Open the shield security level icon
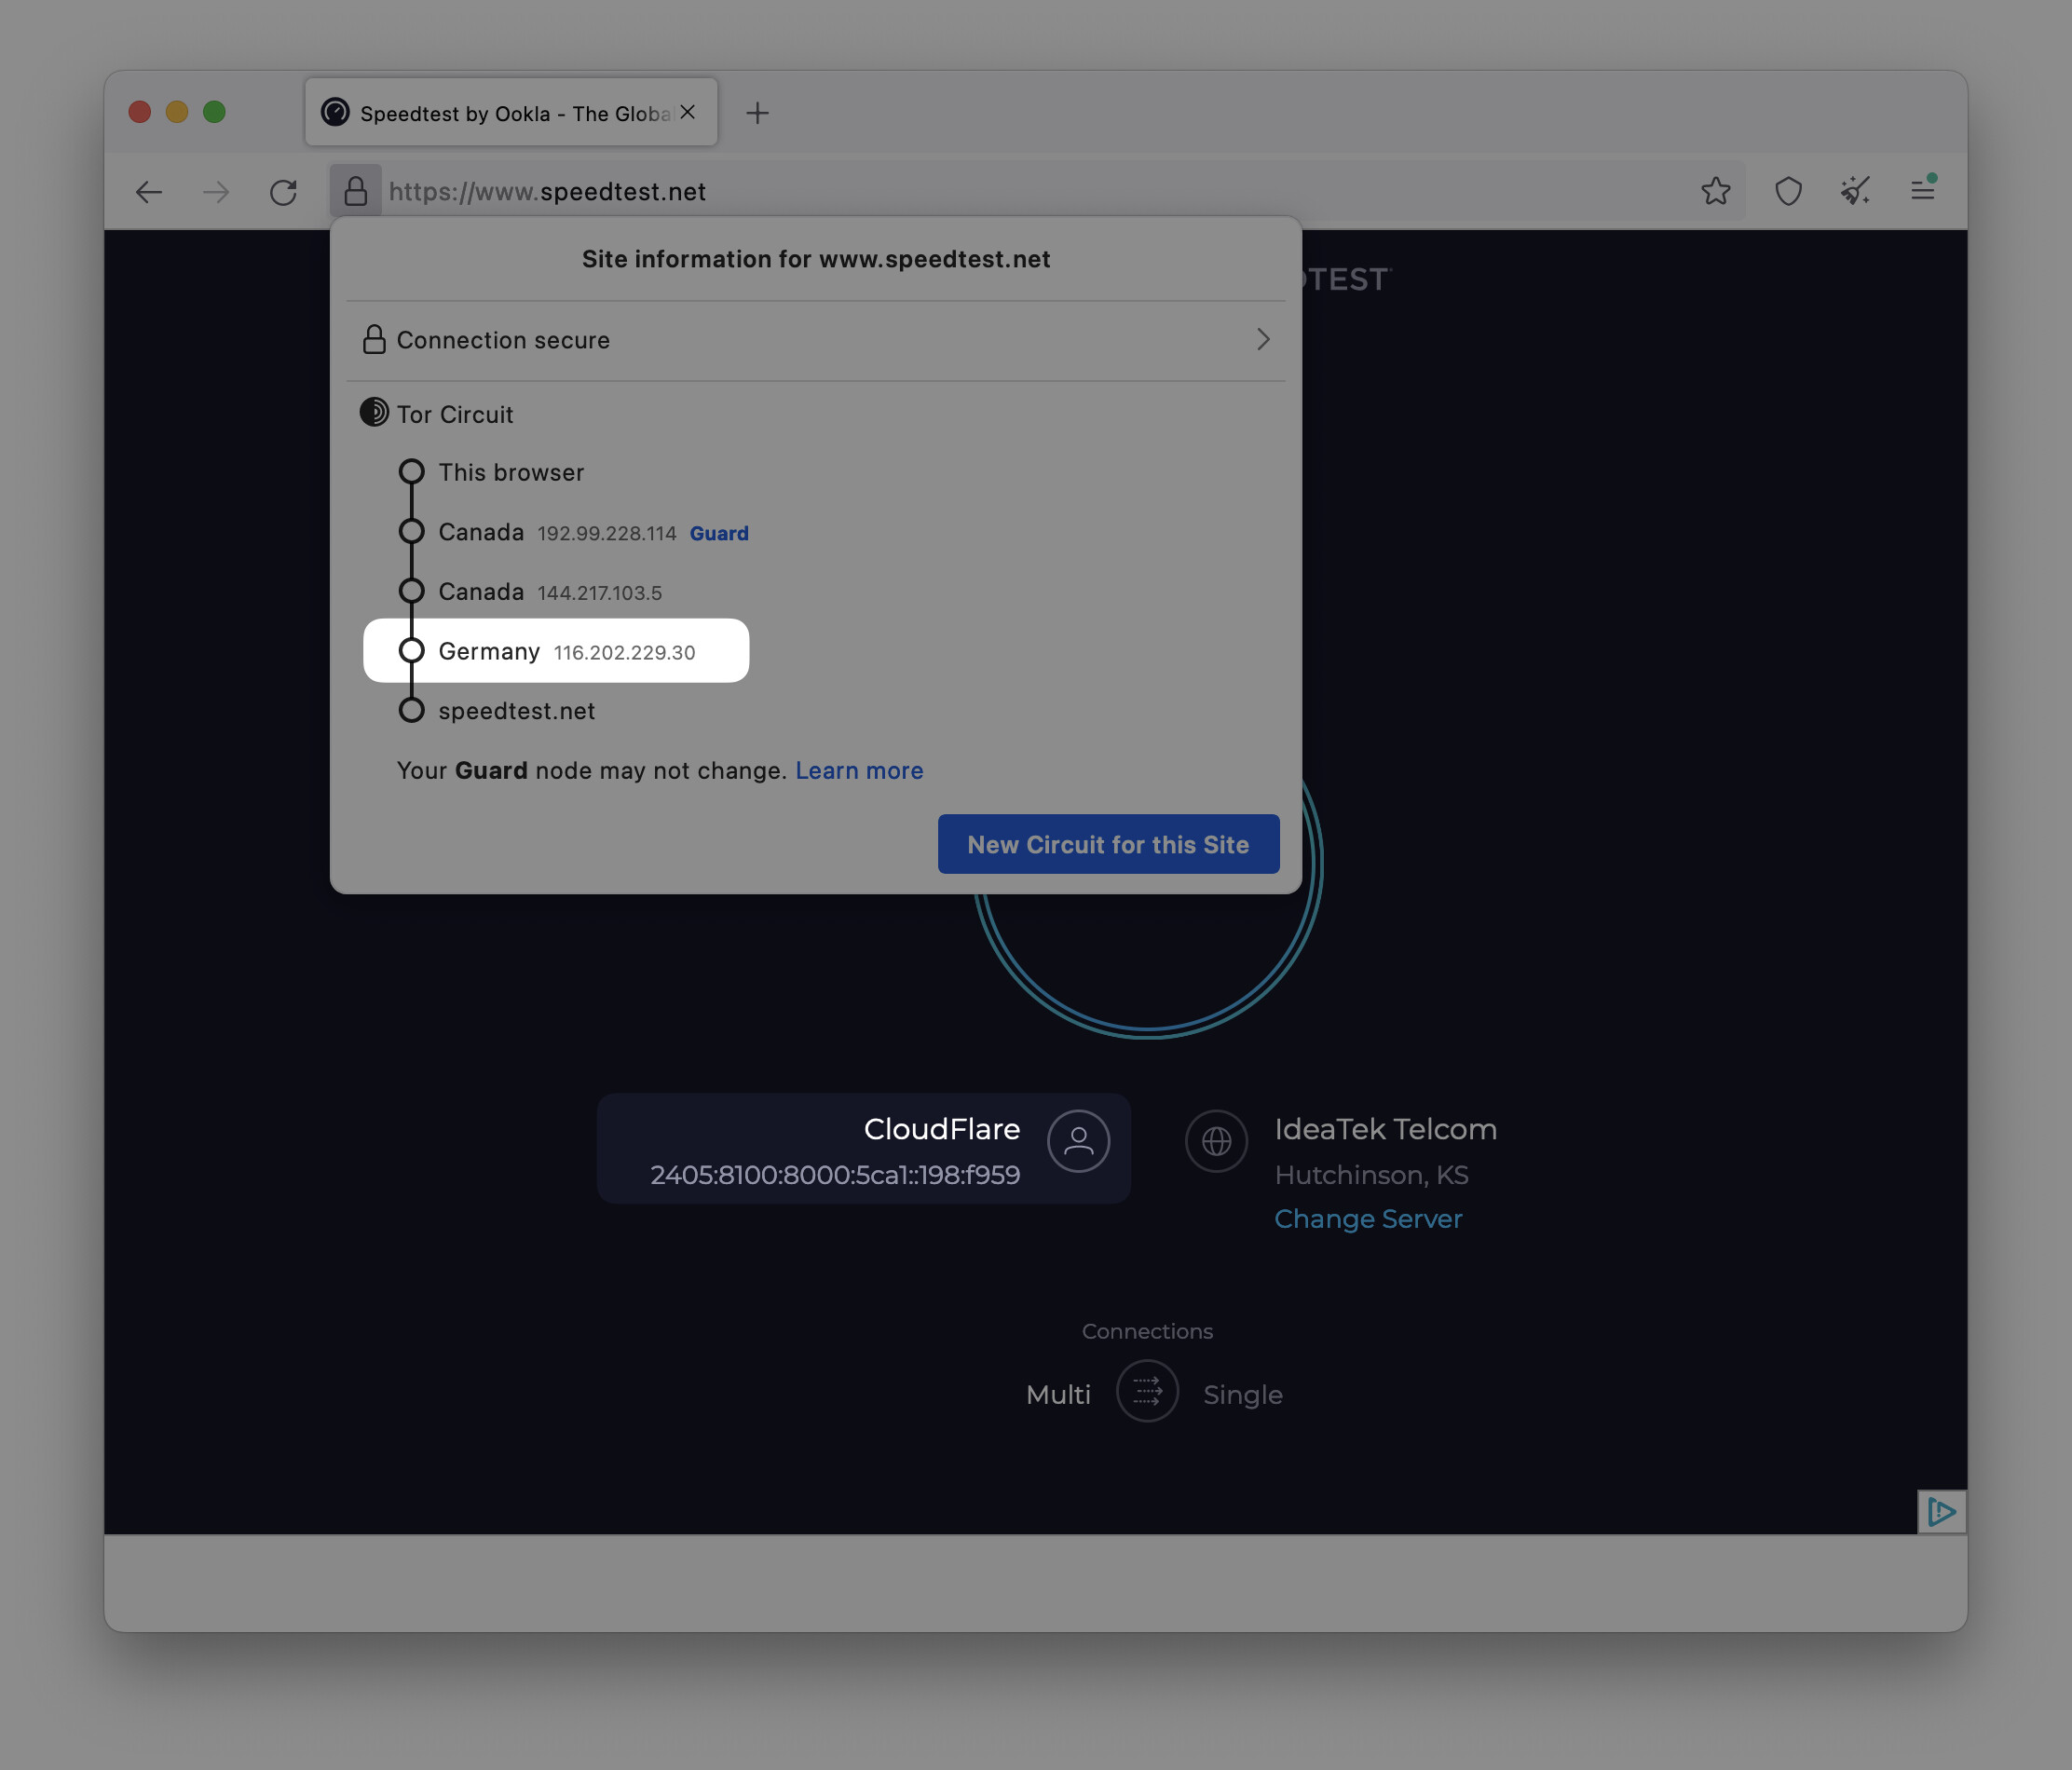The width and height of the screenshot is (2072, 1770). coord(1788,190)
